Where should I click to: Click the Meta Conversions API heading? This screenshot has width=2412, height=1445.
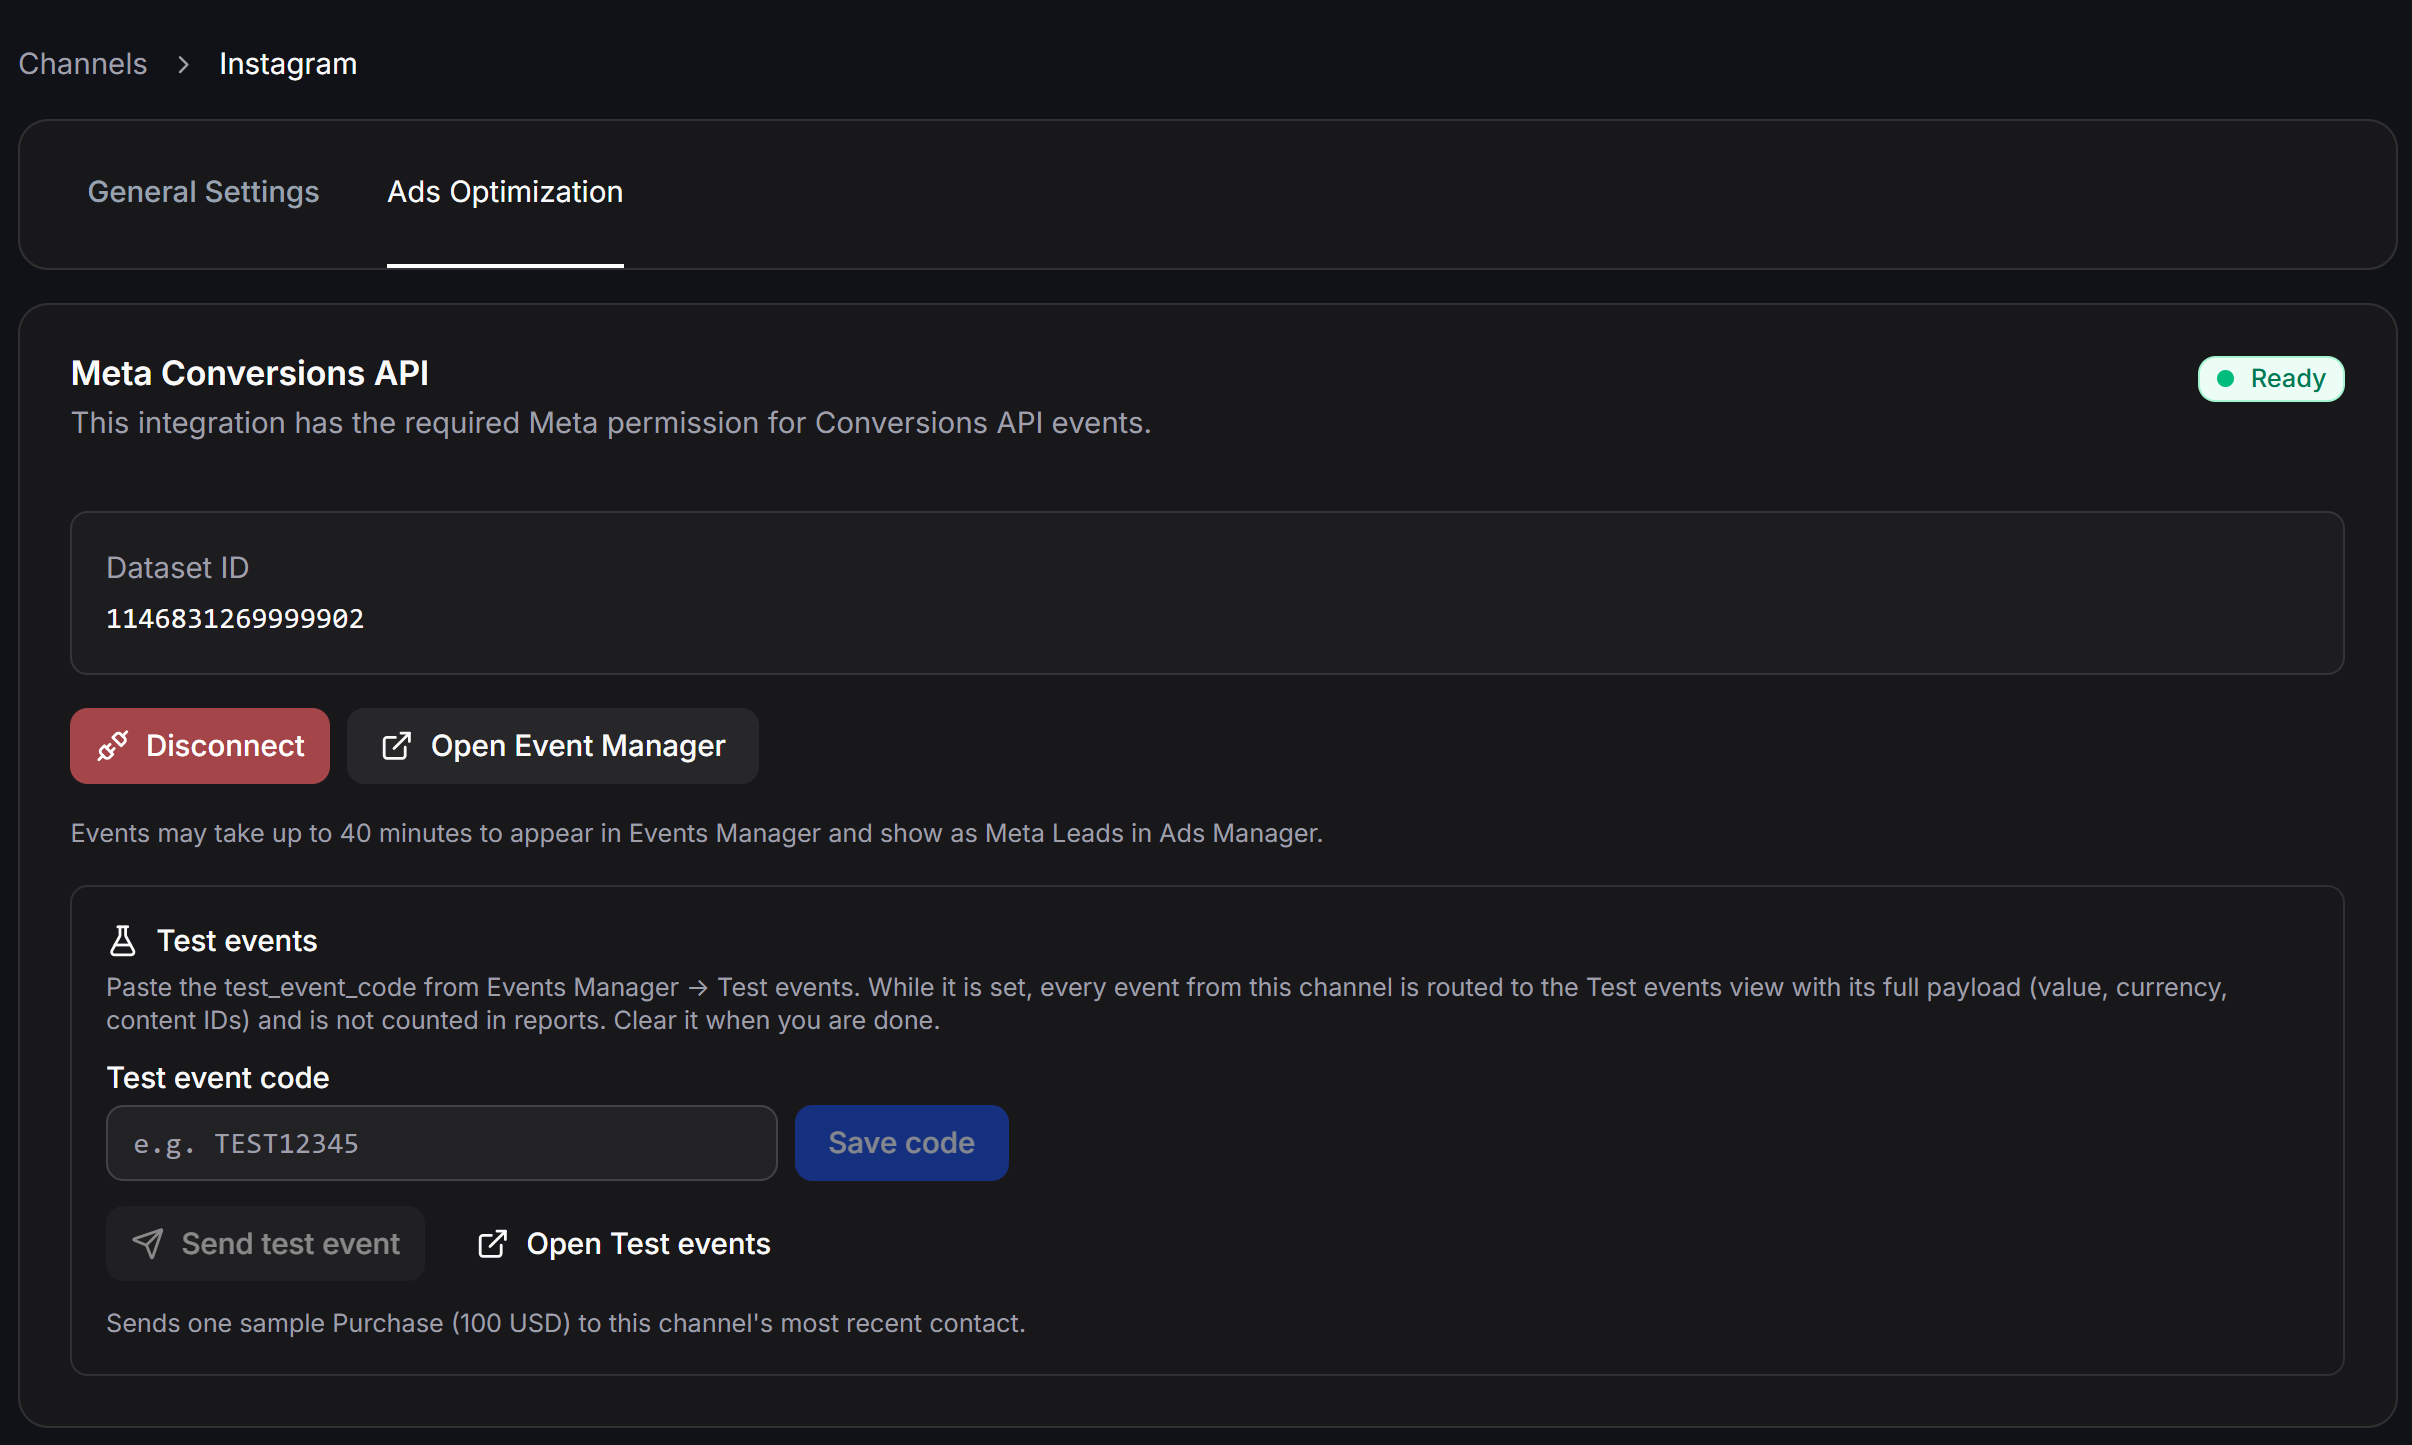click(x=250, y=373)
